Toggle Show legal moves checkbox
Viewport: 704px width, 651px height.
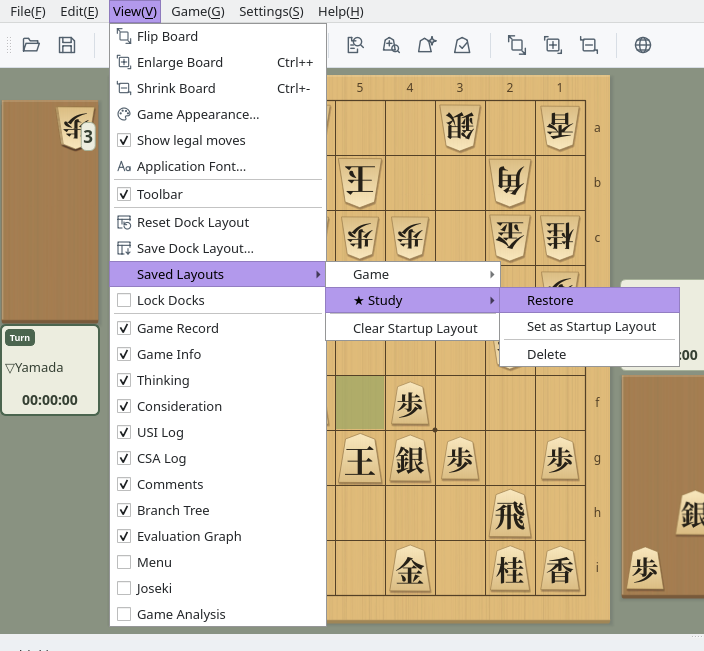pos(124,141)
